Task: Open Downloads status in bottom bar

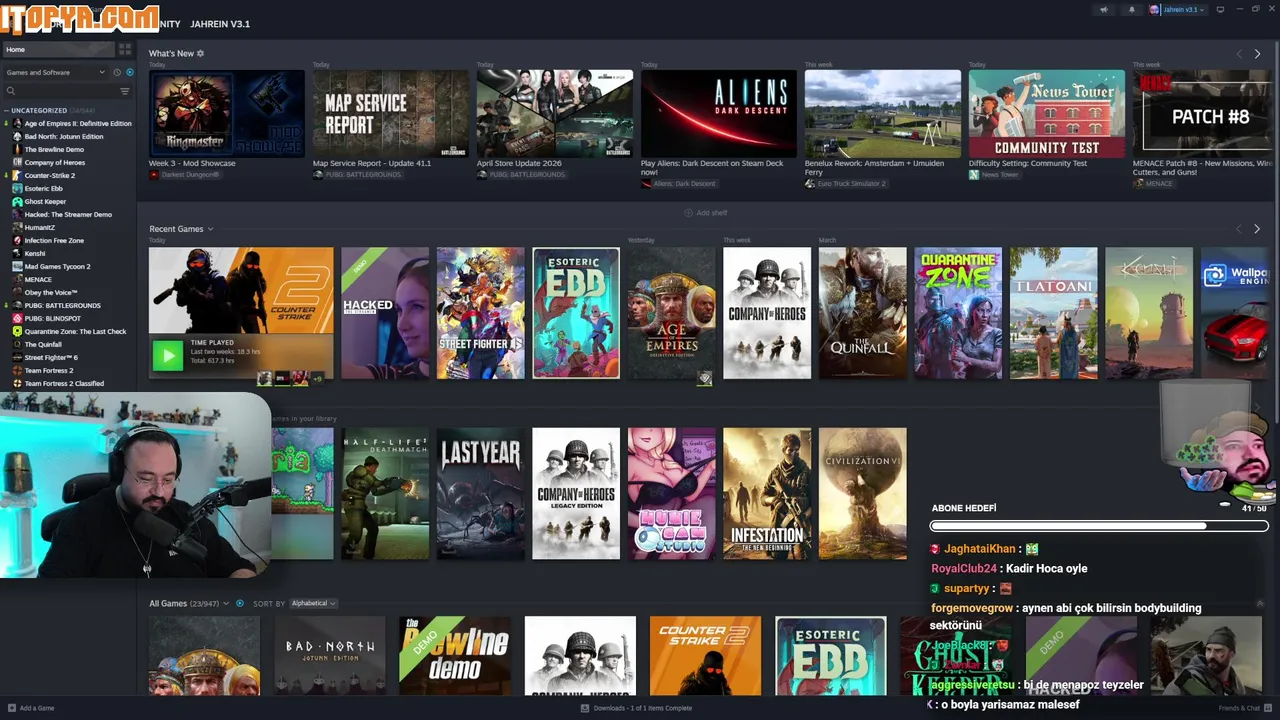Action: tap(636, 708)
